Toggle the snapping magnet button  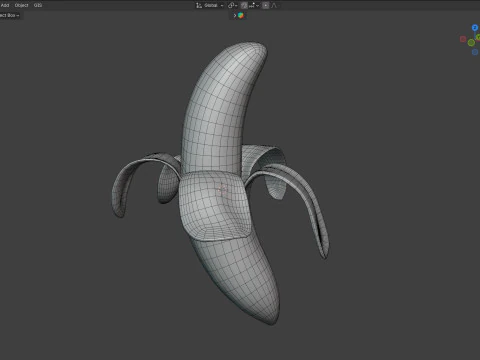point(244,5)
